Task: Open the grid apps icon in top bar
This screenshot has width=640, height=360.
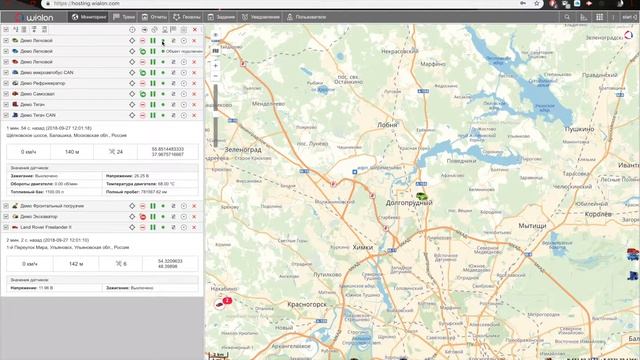Action: pyautogui.click(x=599, y=17)
